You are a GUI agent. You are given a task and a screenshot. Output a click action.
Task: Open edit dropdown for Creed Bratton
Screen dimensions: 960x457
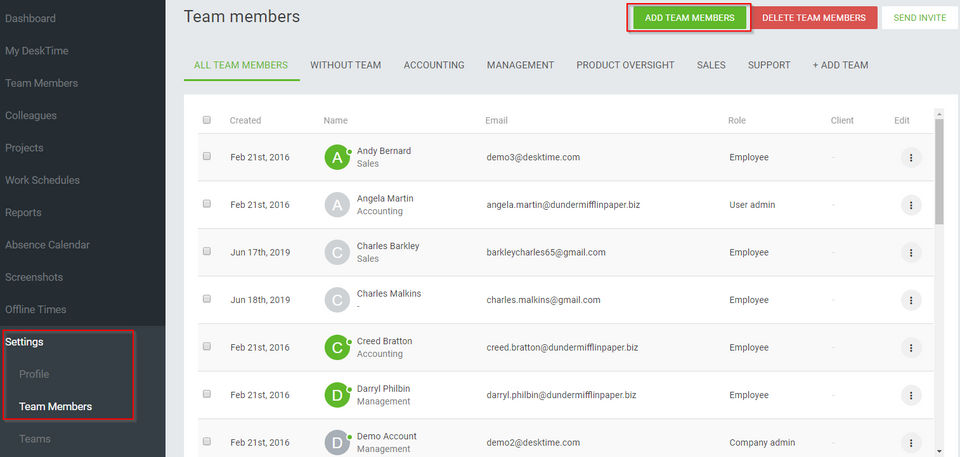(x=910, y=347)
